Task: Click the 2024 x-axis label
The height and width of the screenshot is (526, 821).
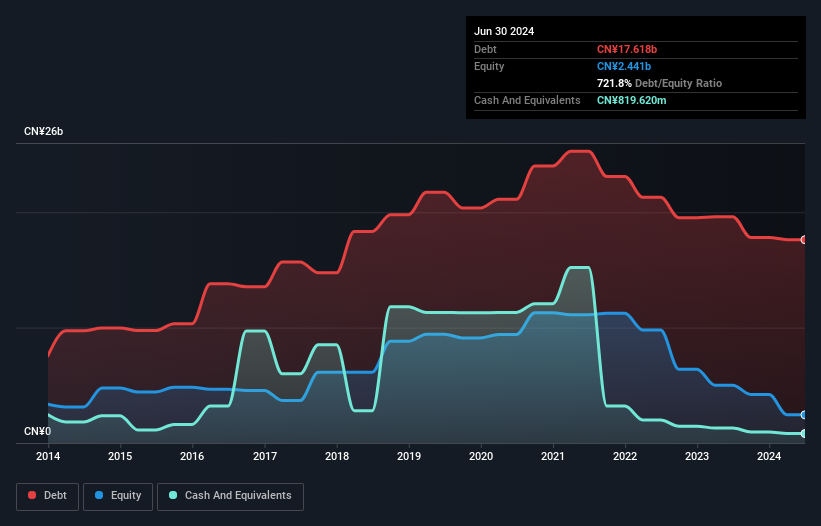Action: 769,456
